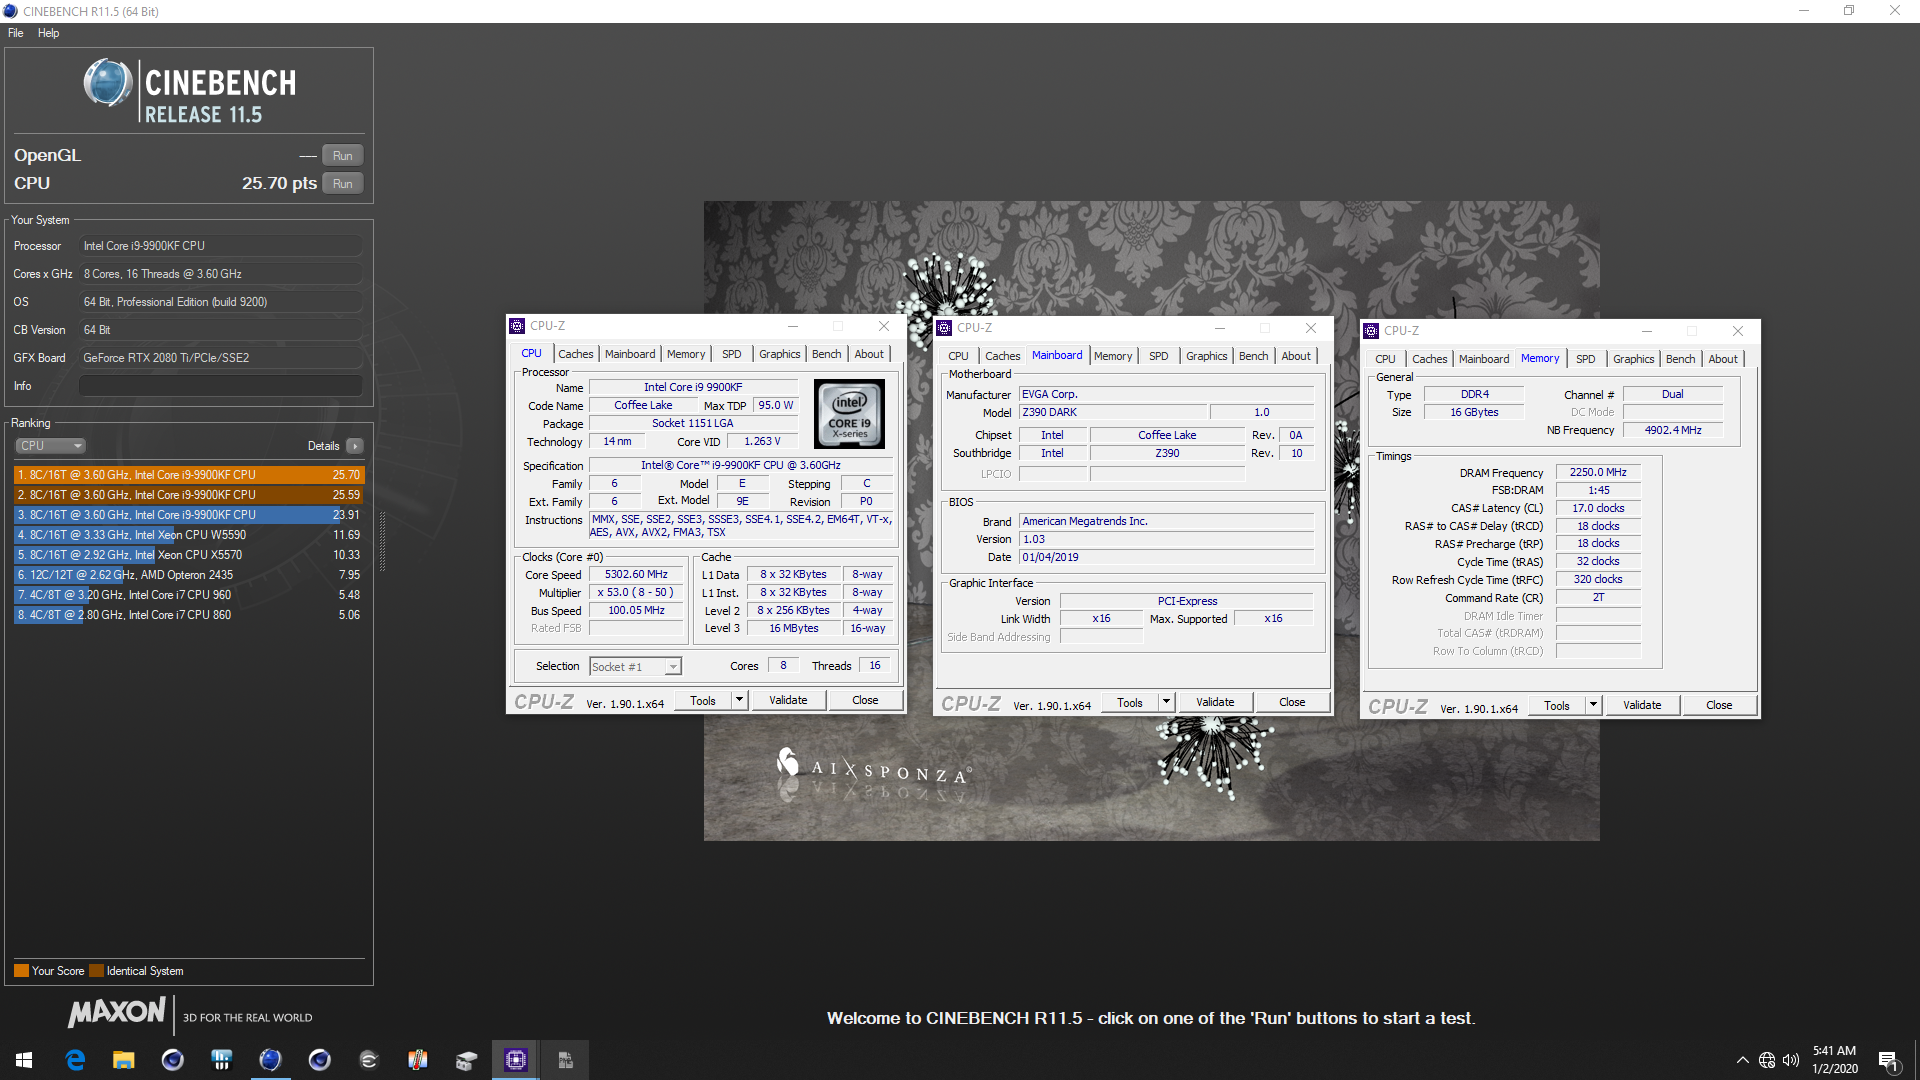Click the Core Speed value 5302.60 MHz
1920x1080 pixels.
[636, 575]
